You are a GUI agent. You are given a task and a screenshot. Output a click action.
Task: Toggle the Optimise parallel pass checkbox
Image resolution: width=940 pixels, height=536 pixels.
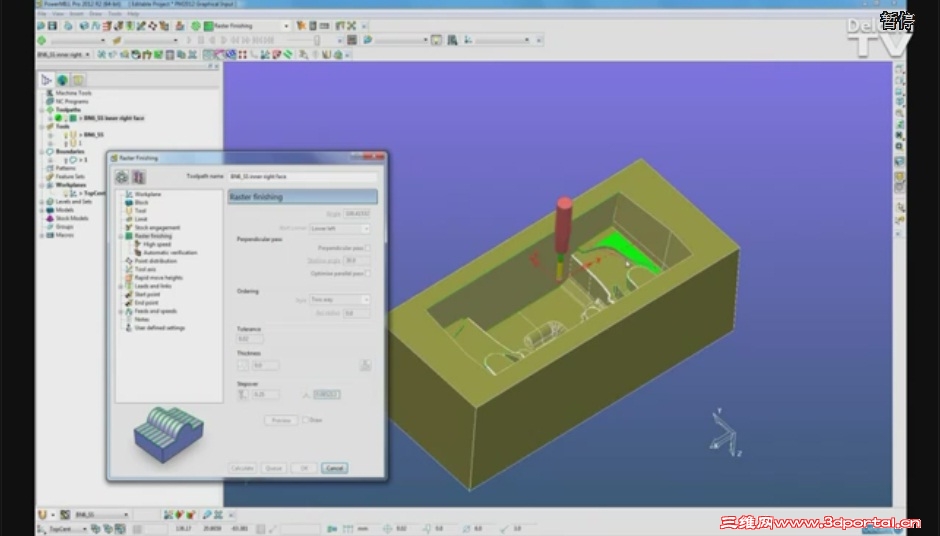[367, 273]
